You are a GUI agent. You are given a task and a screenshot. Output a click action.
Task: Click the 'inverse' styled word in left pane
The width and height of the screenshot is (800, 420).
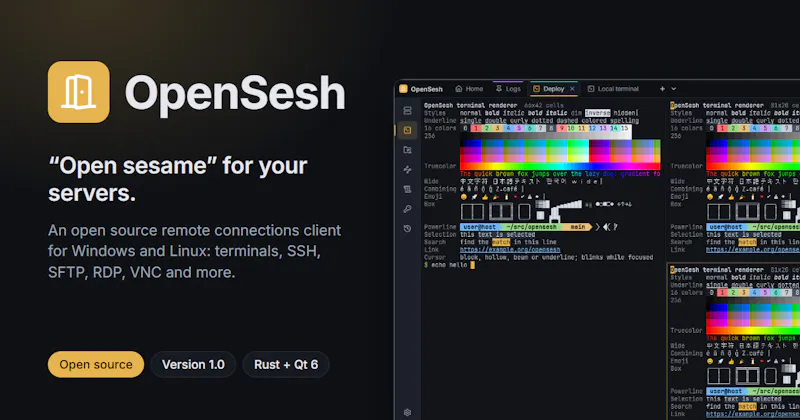tap(597, 113)
